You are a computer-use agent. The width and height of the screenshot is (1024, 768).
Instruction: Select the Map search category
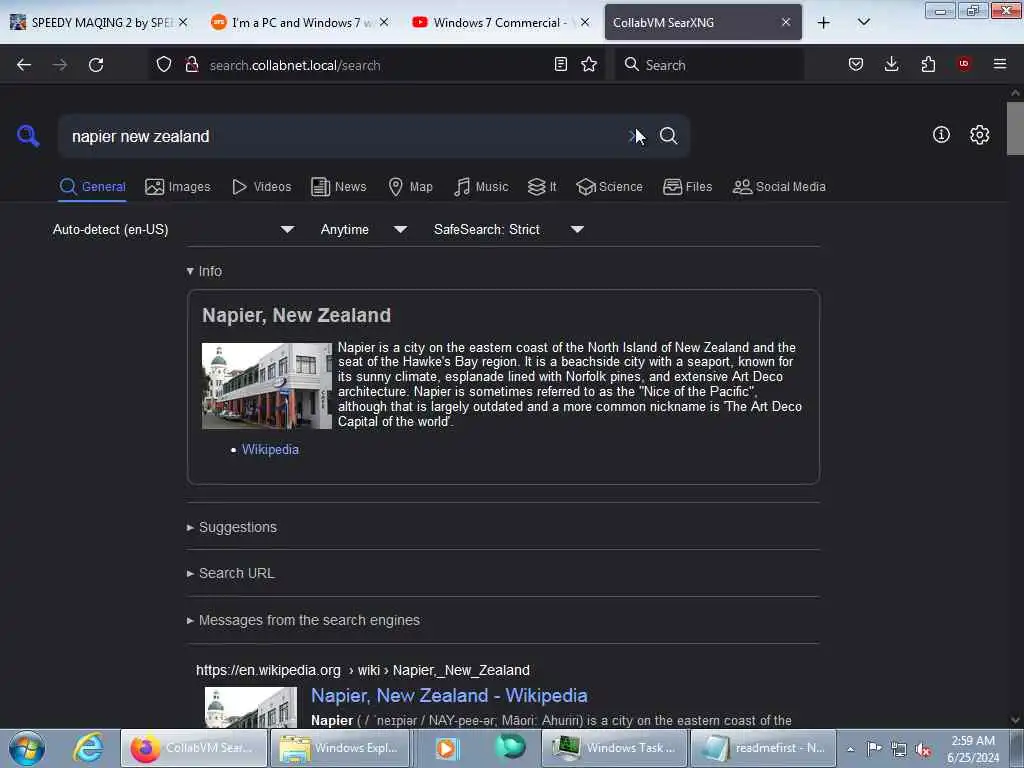[410, 187]
